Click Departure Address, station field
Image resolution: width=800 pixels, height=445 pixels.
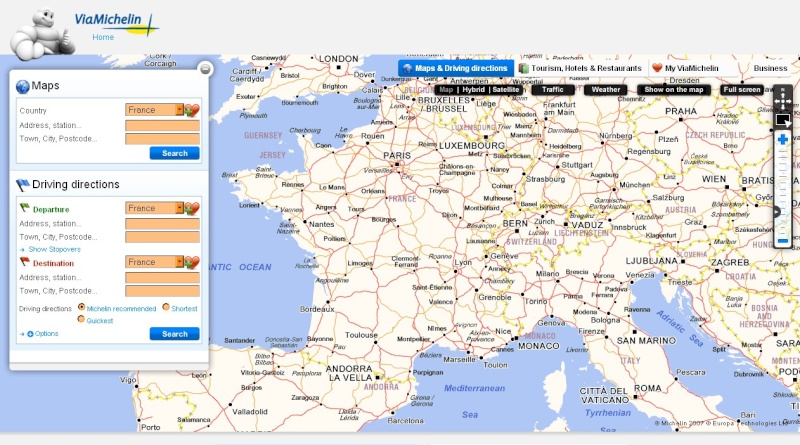pyautogui.click(x=162, y=224)
